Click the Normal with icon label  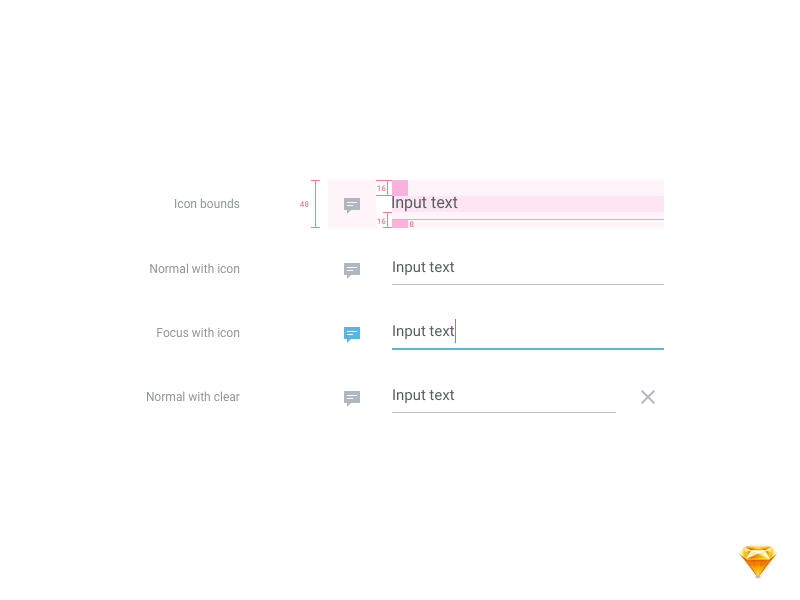point(194,269)
